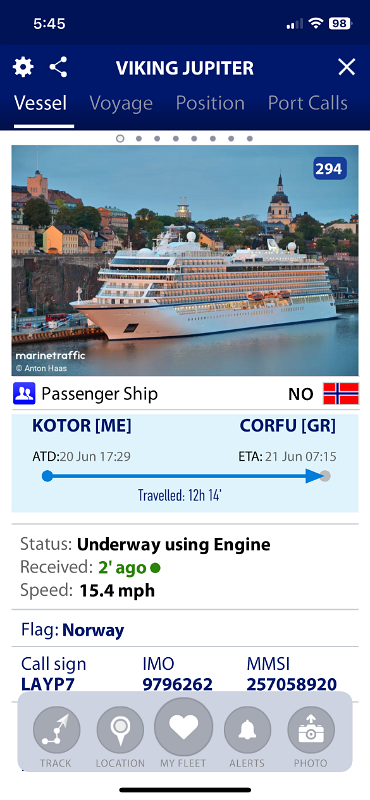Open the Port Calls tab
370x800 pixels.
pos(308,103)
